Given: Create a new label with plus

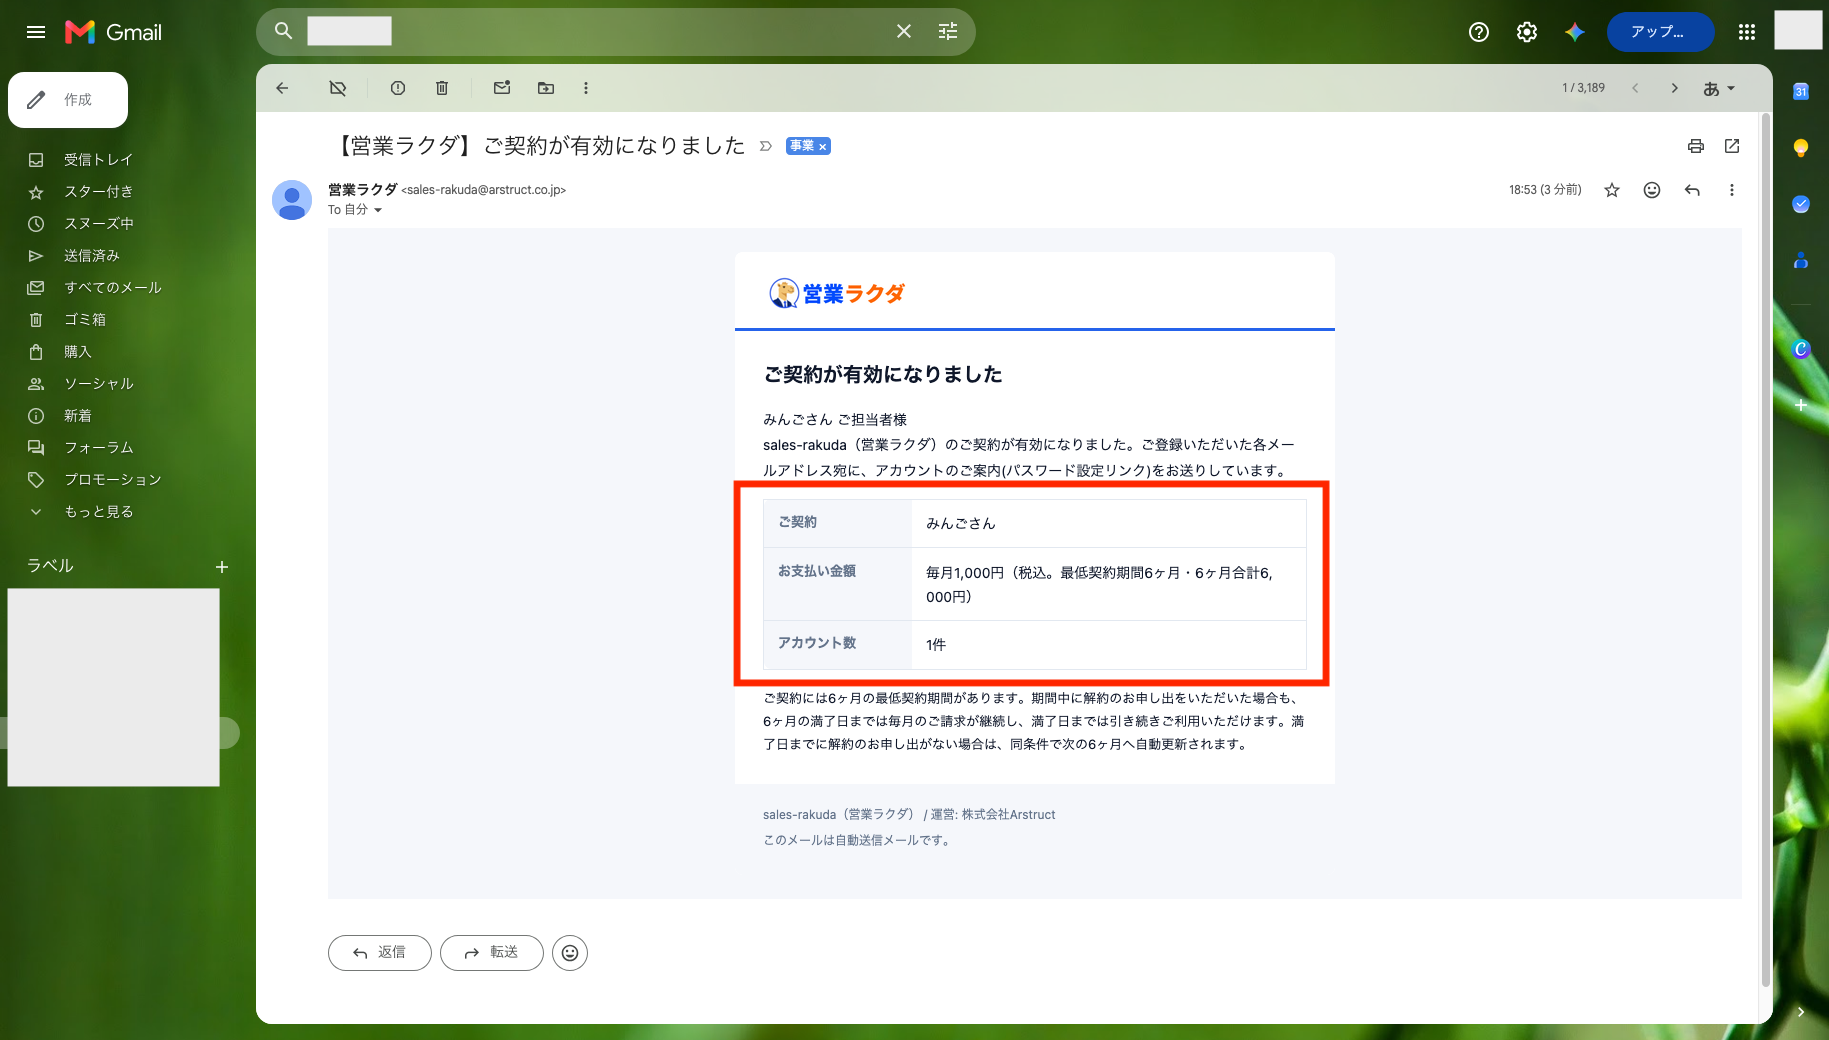Looking at the screenshot, I should coord(222,567).
